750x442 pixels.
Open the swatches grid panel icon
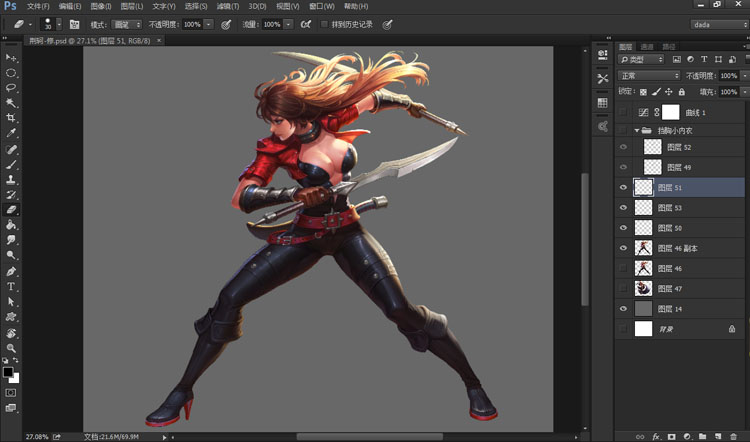tap(603, 103)
